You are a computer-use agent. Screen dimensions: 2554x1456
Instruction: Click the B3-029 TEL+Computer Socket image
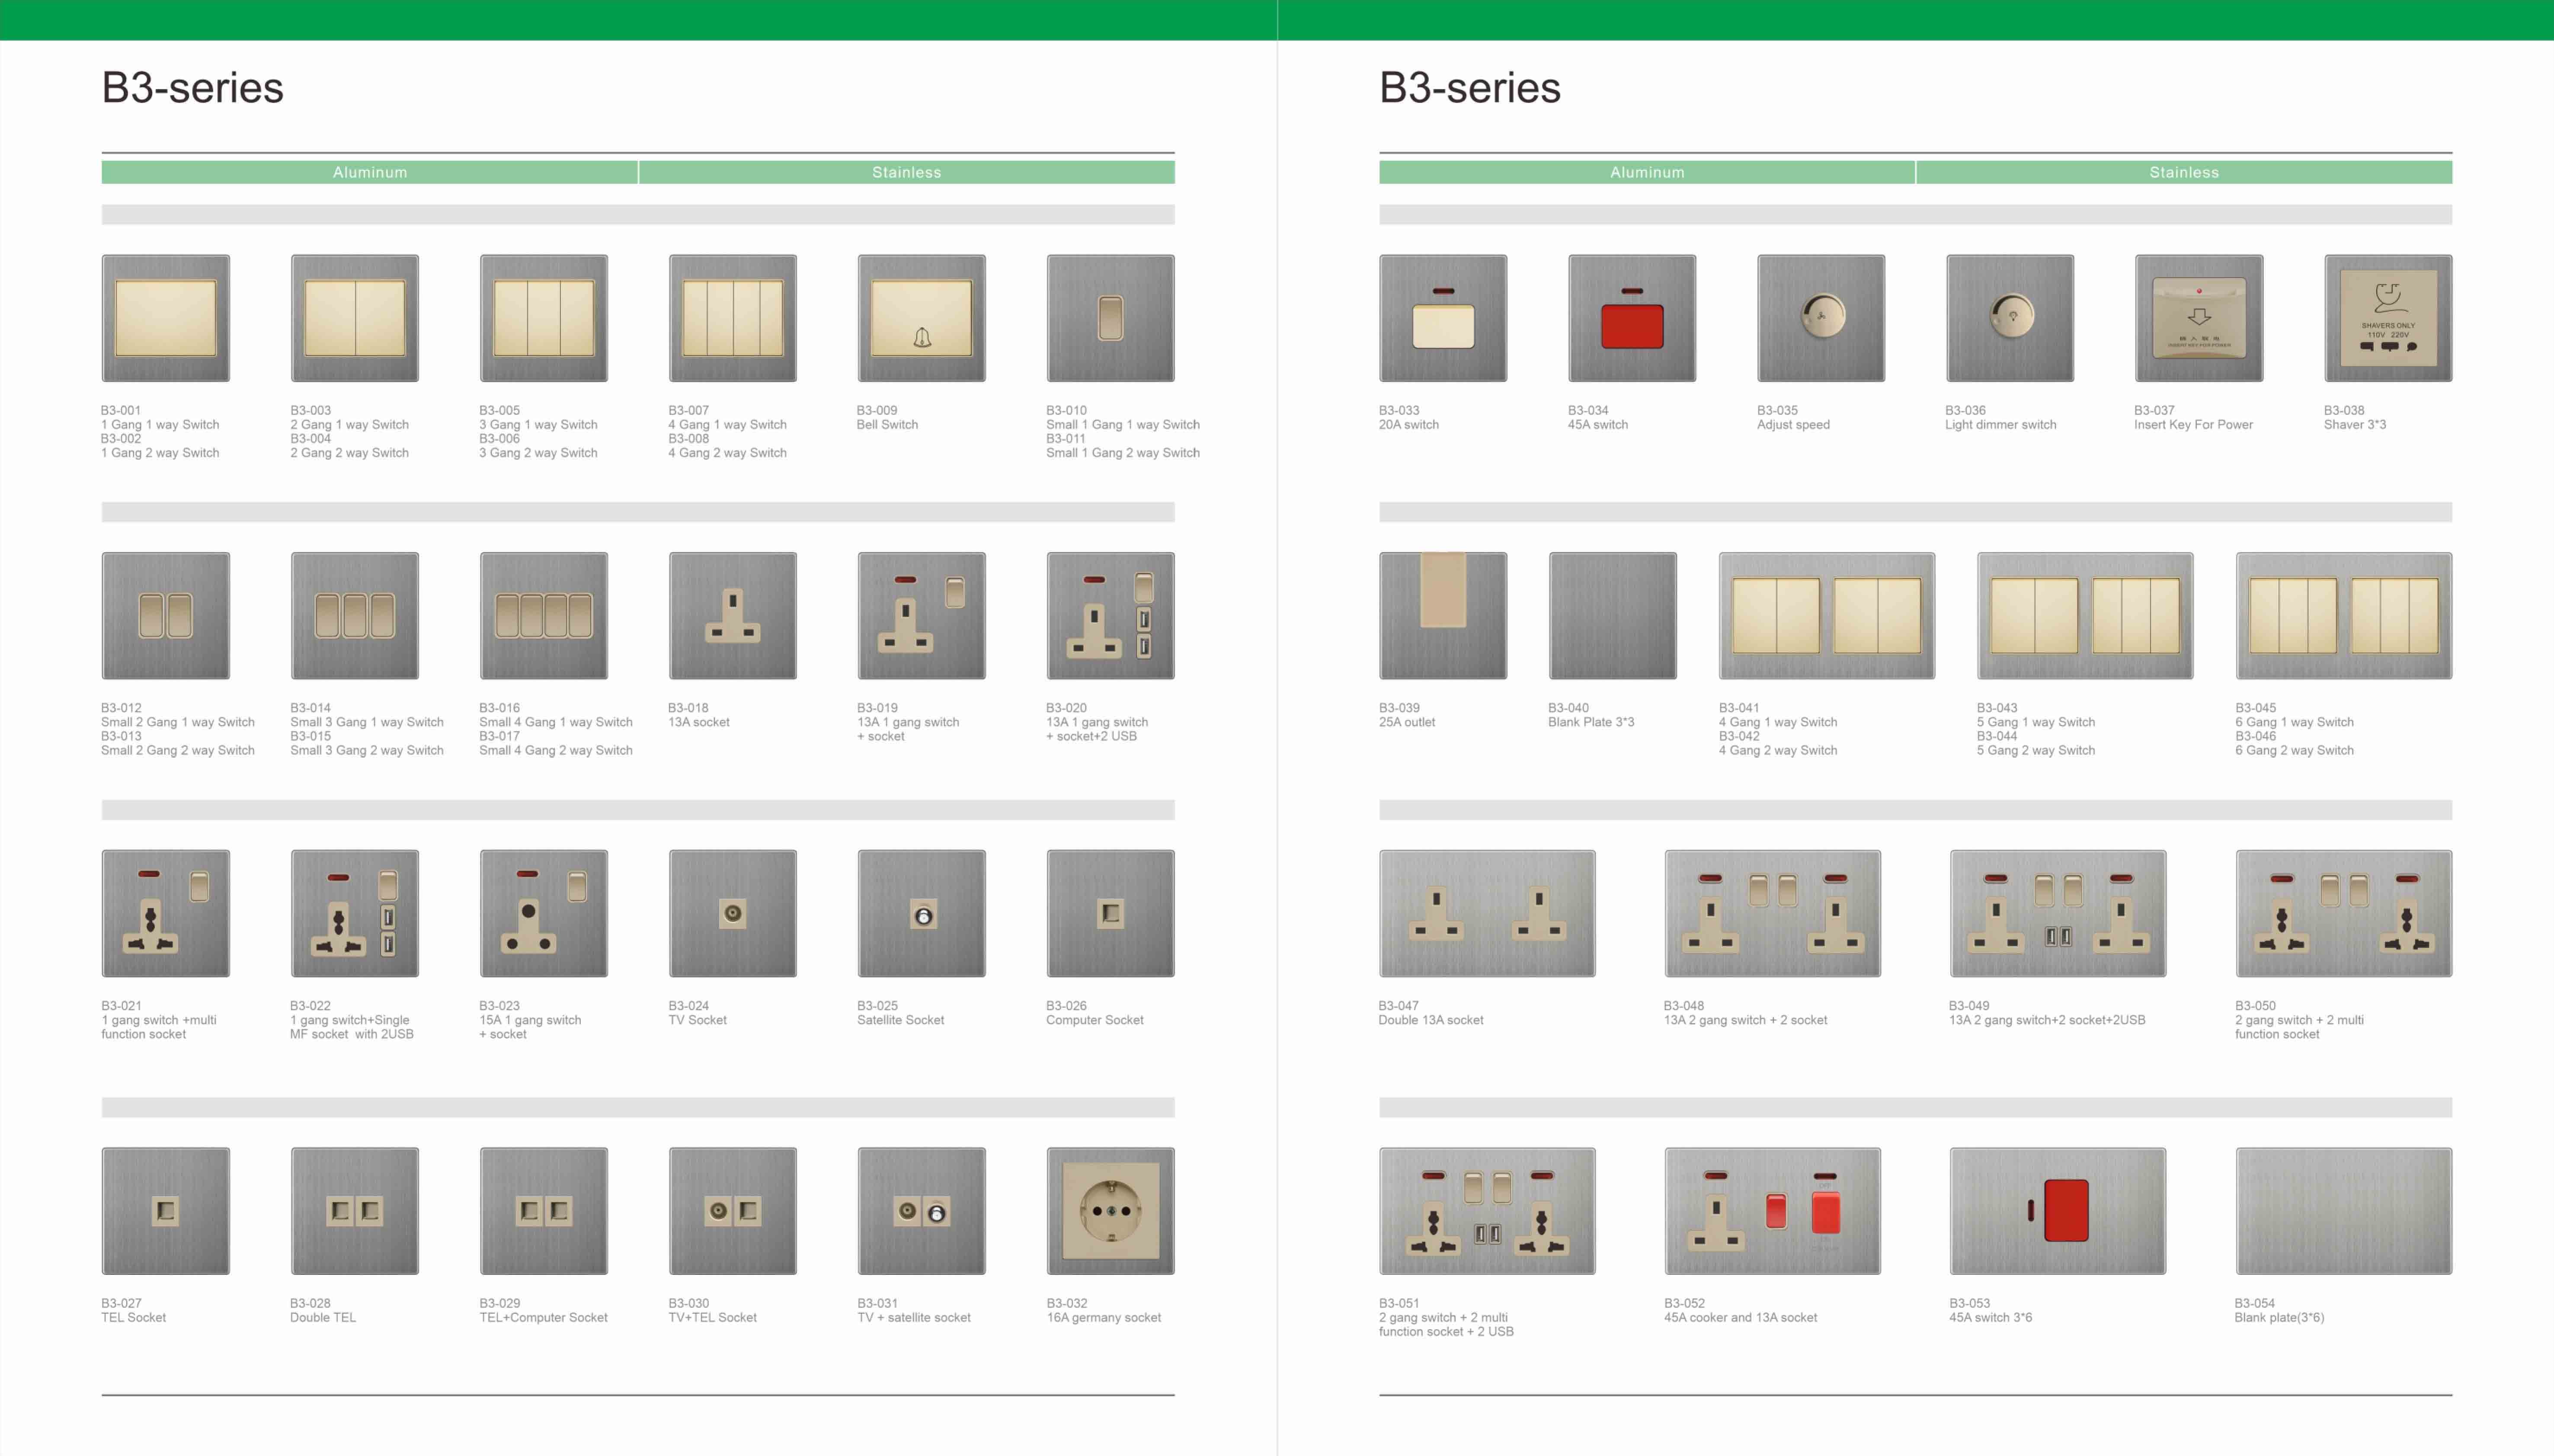[543, 1211]
